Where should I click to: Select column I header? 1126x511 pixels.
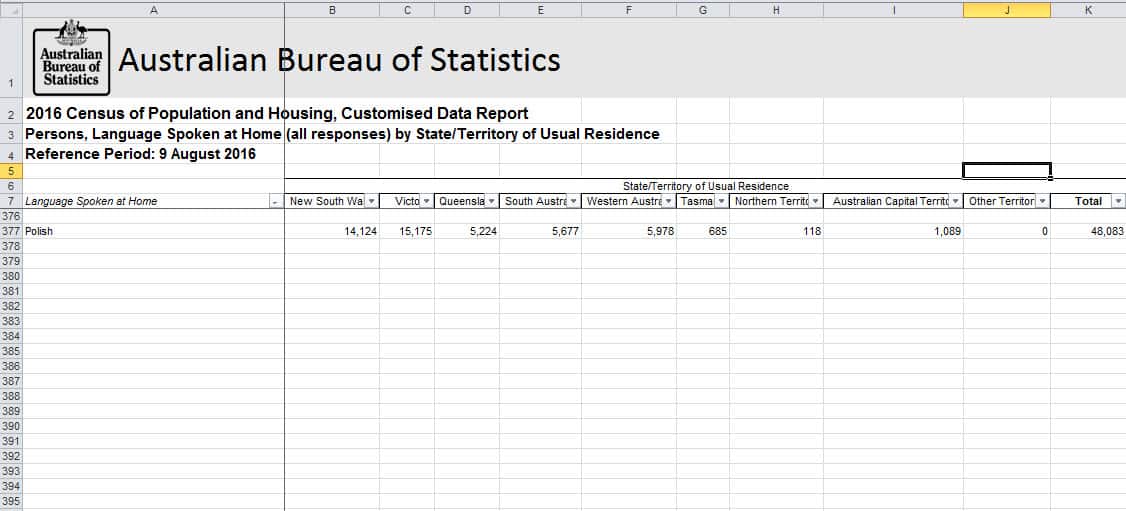coord(893,11)
